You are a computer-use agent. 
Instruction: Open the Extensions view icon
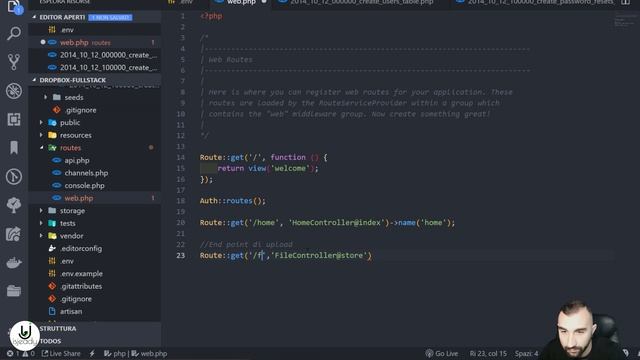14,119
